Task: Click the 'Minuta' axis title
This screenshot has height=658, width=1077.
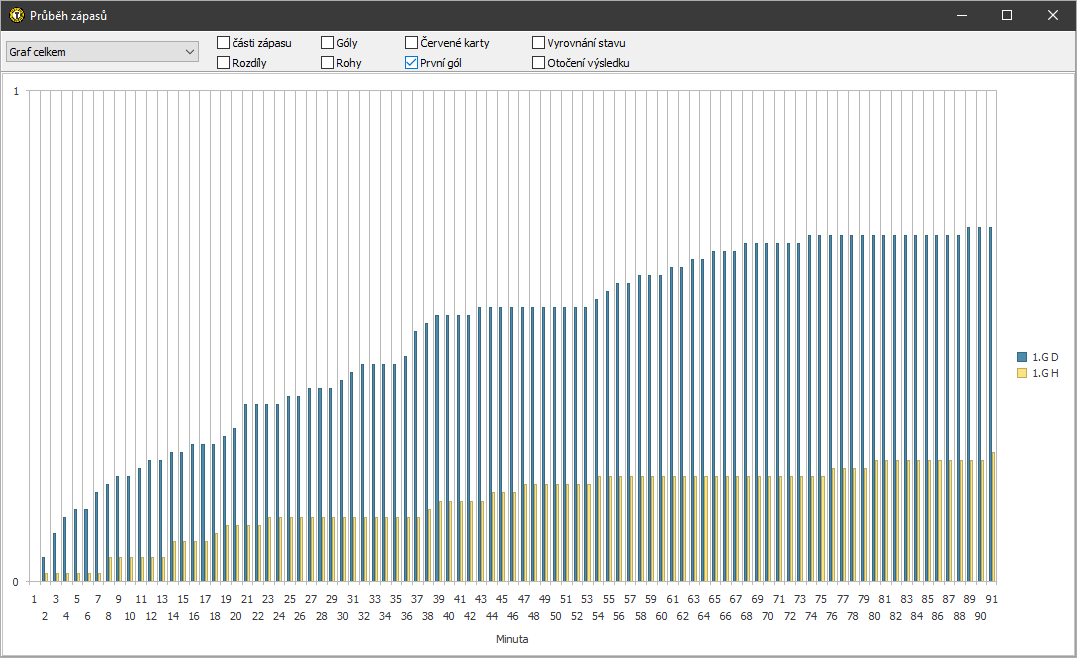Action: (512, 639)
